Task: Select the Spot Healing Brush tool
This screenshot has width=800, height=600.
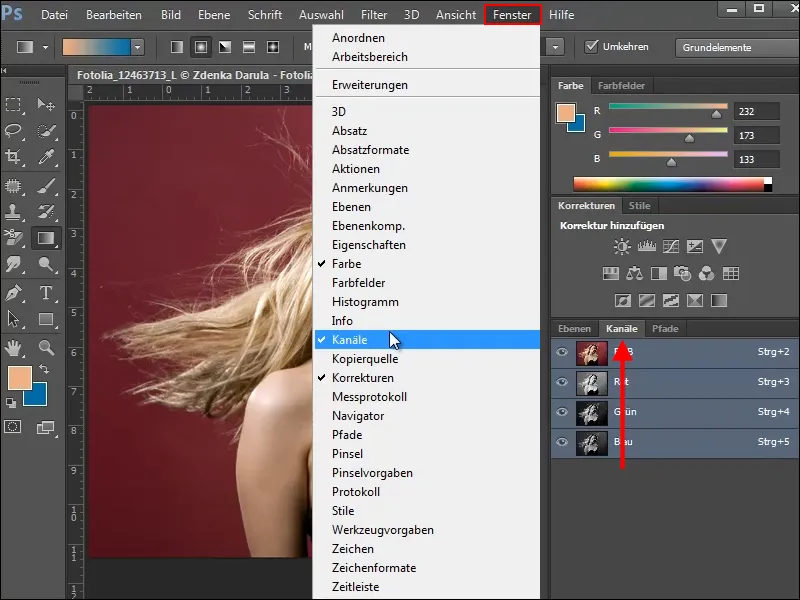Action: (x=13, y=186)
